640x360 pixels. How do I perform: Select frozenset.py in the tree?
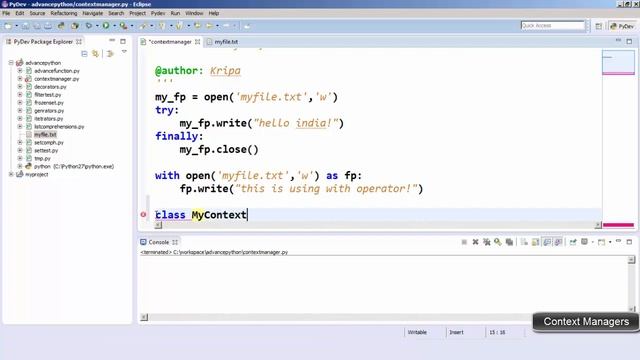(x=49, y=102)
